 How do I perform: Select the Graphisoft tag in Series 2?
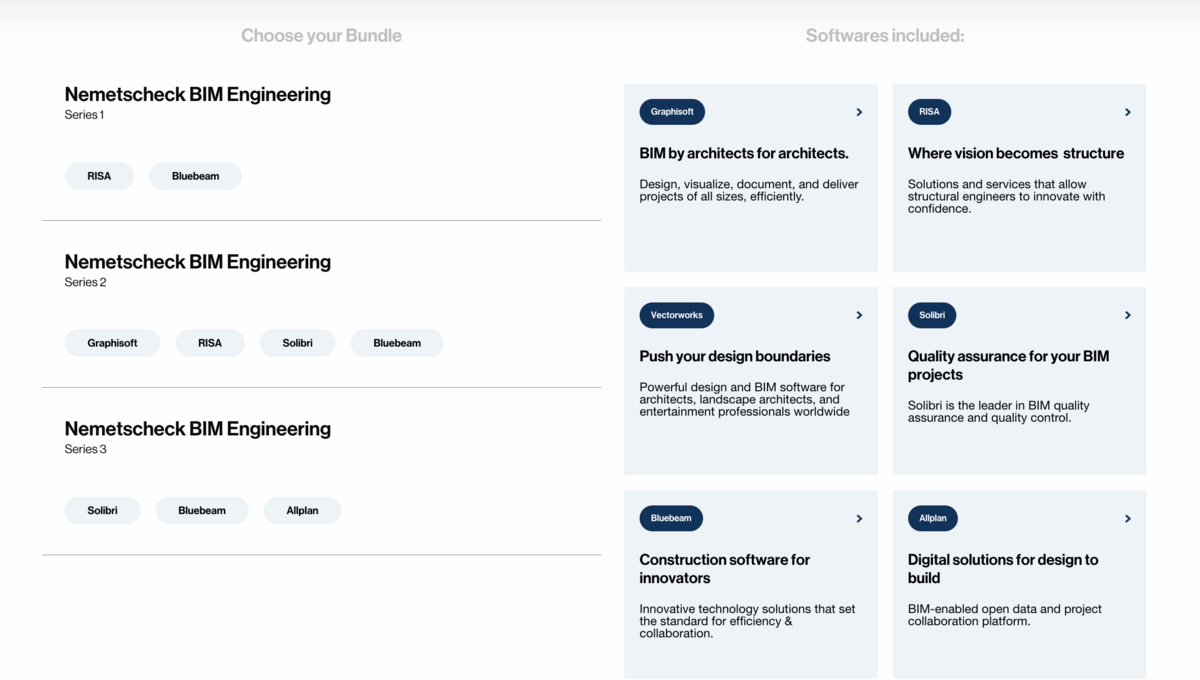(112, 343)
